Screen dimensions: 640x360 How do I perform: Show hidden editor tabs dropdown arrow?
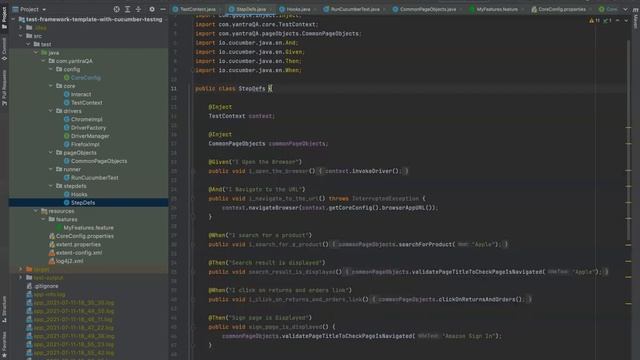tap(625, 9)
